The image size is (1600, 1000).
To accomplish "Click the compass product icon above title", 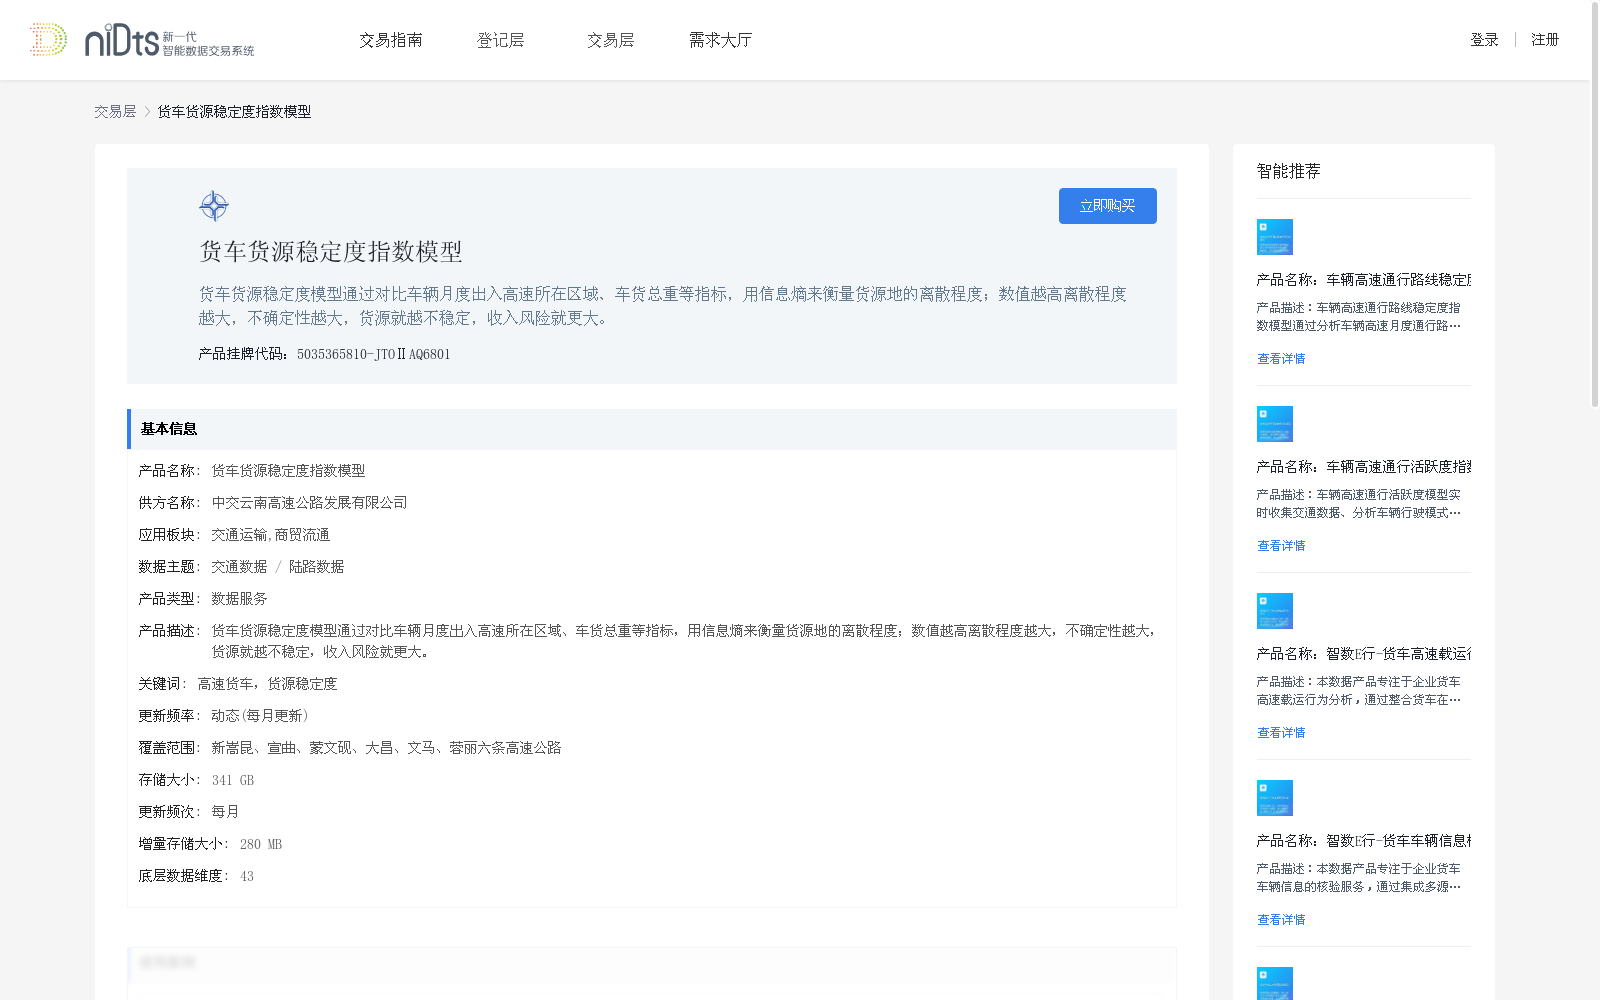I will click(214, 206).
